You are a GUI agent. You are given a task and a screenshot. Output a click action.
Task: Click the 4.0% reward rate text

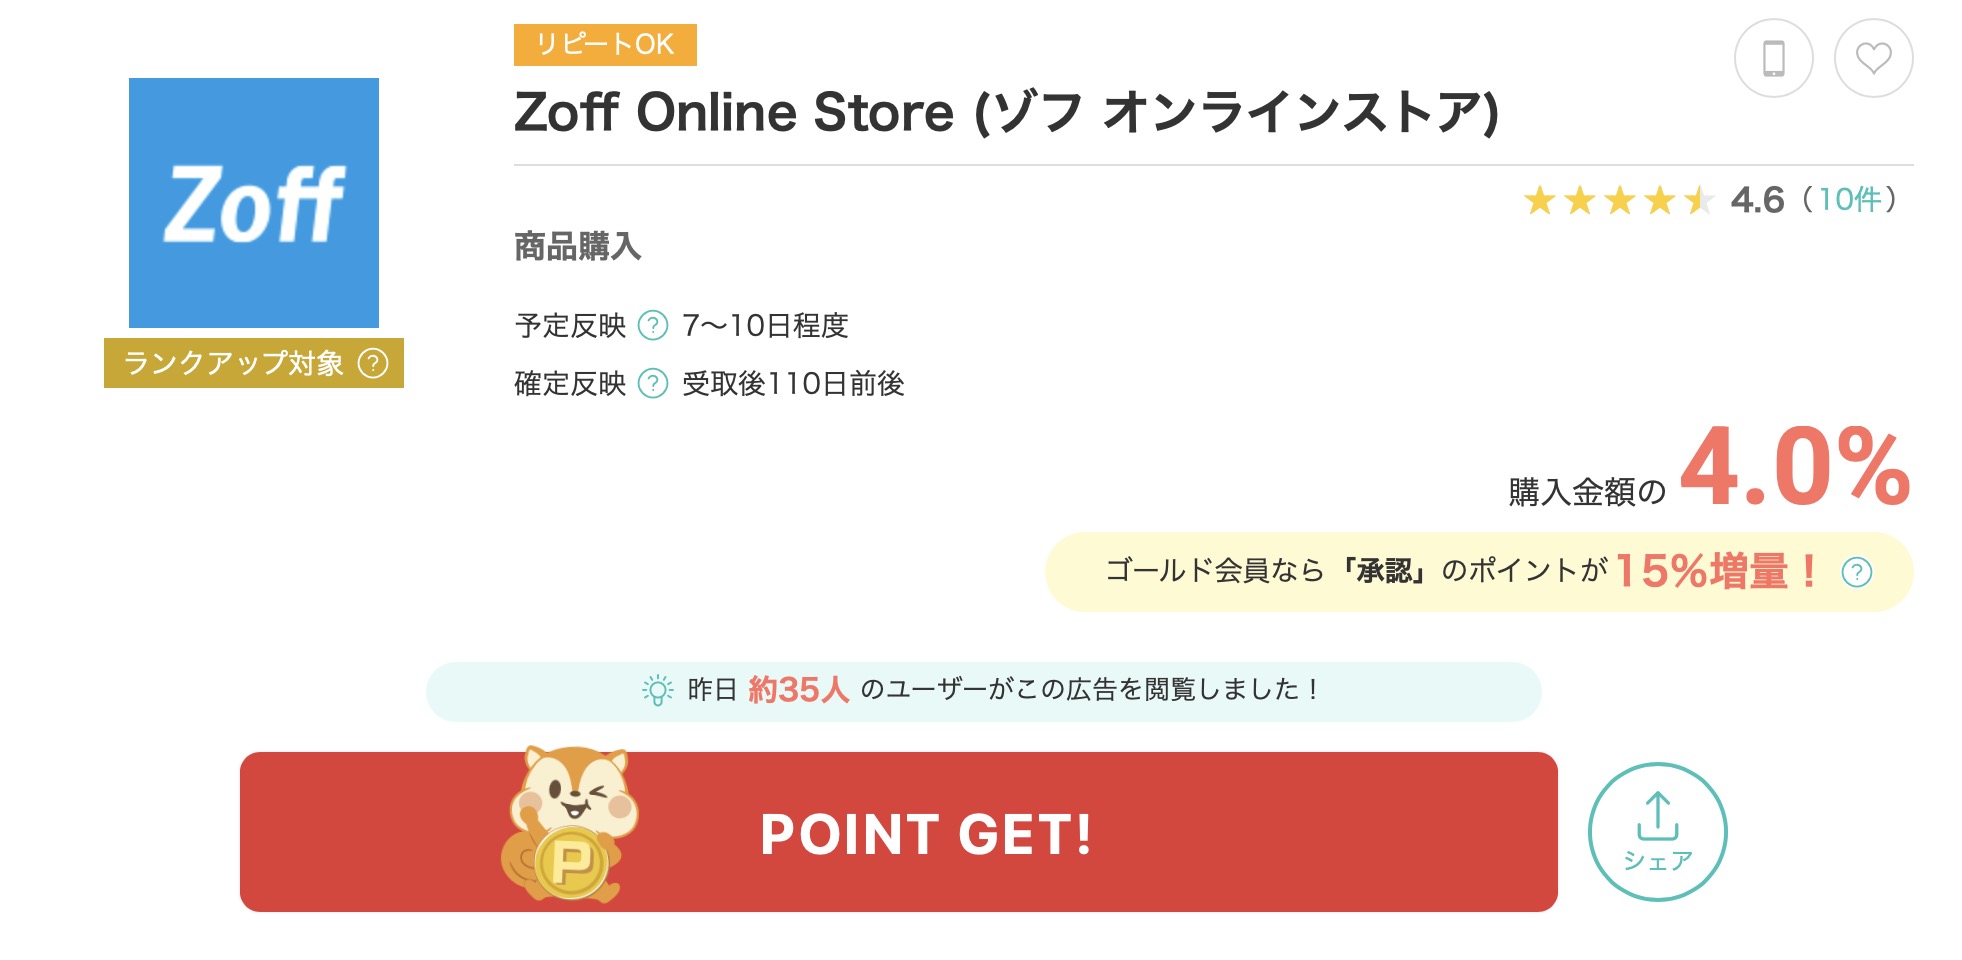[x=1795, y=468]
